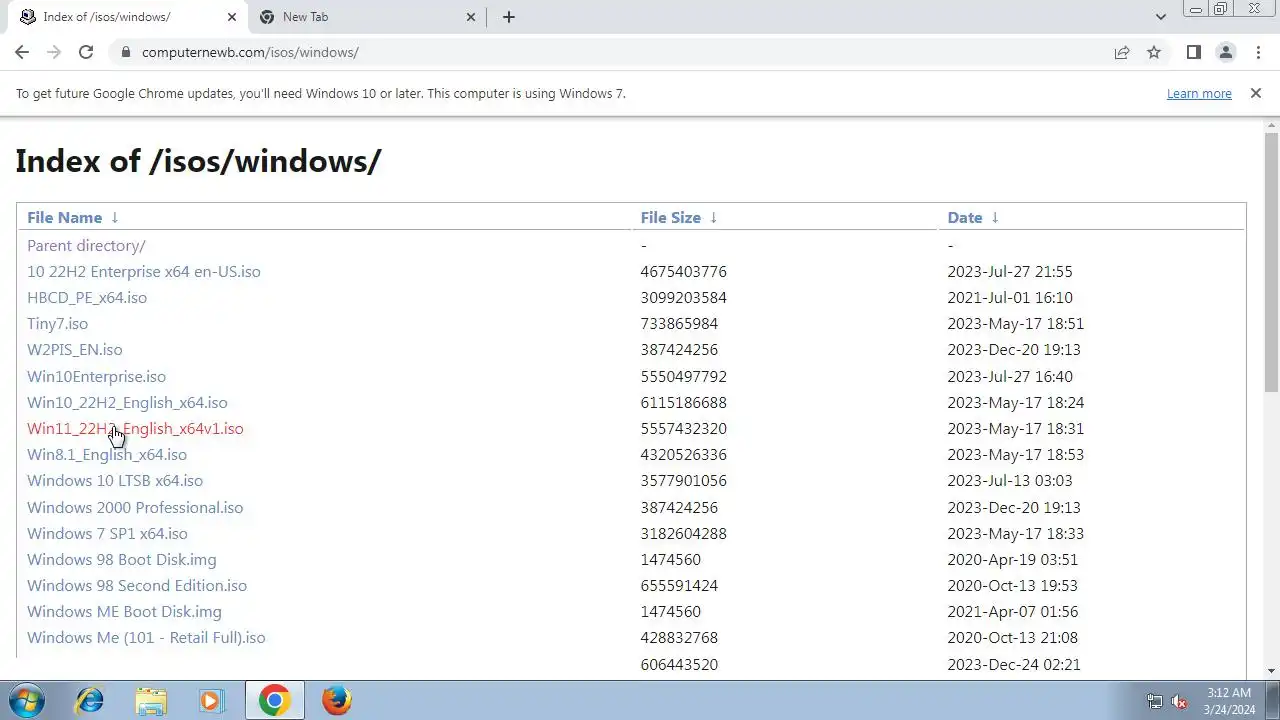Image resolution: width=1280 pixels, height=720 pixels.
Task: Download 10 22H2 Enterprise x64 en-US.iso
Action: pos(144,271)
